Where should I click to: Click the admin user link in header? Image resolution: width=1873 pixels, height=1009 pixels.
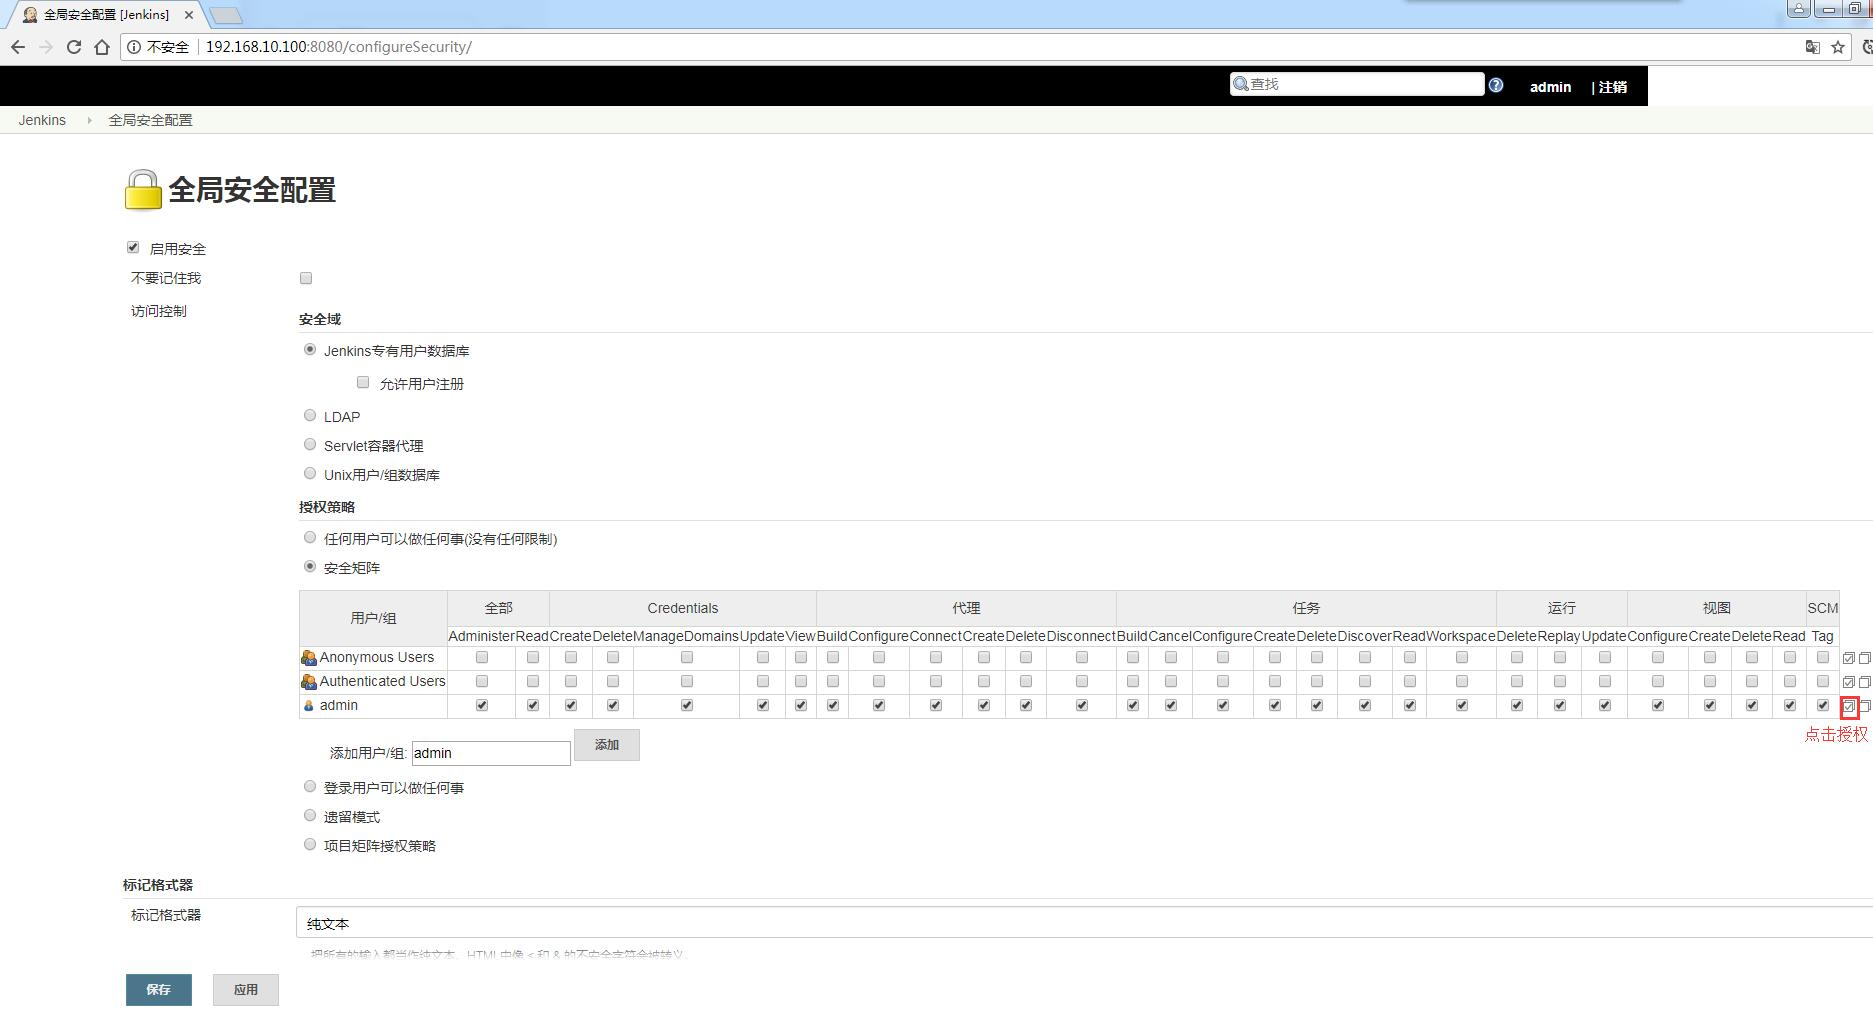1550,87
